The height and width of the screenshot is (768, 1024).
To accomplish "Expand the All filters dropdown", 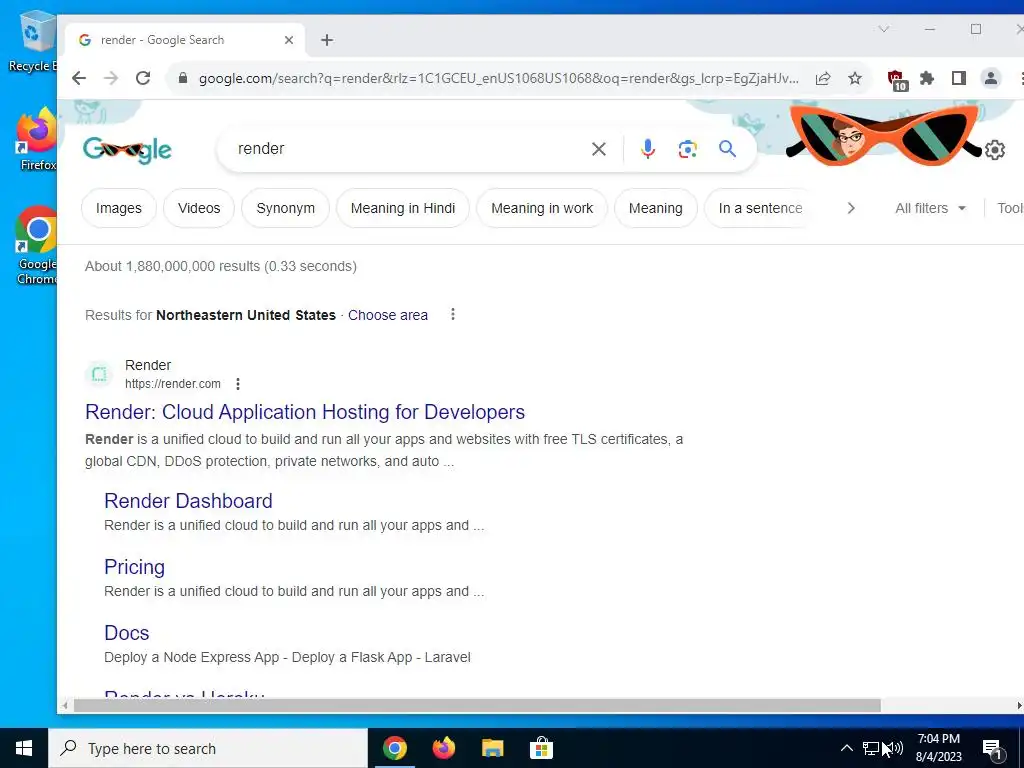I will click(x=930, y=208).
